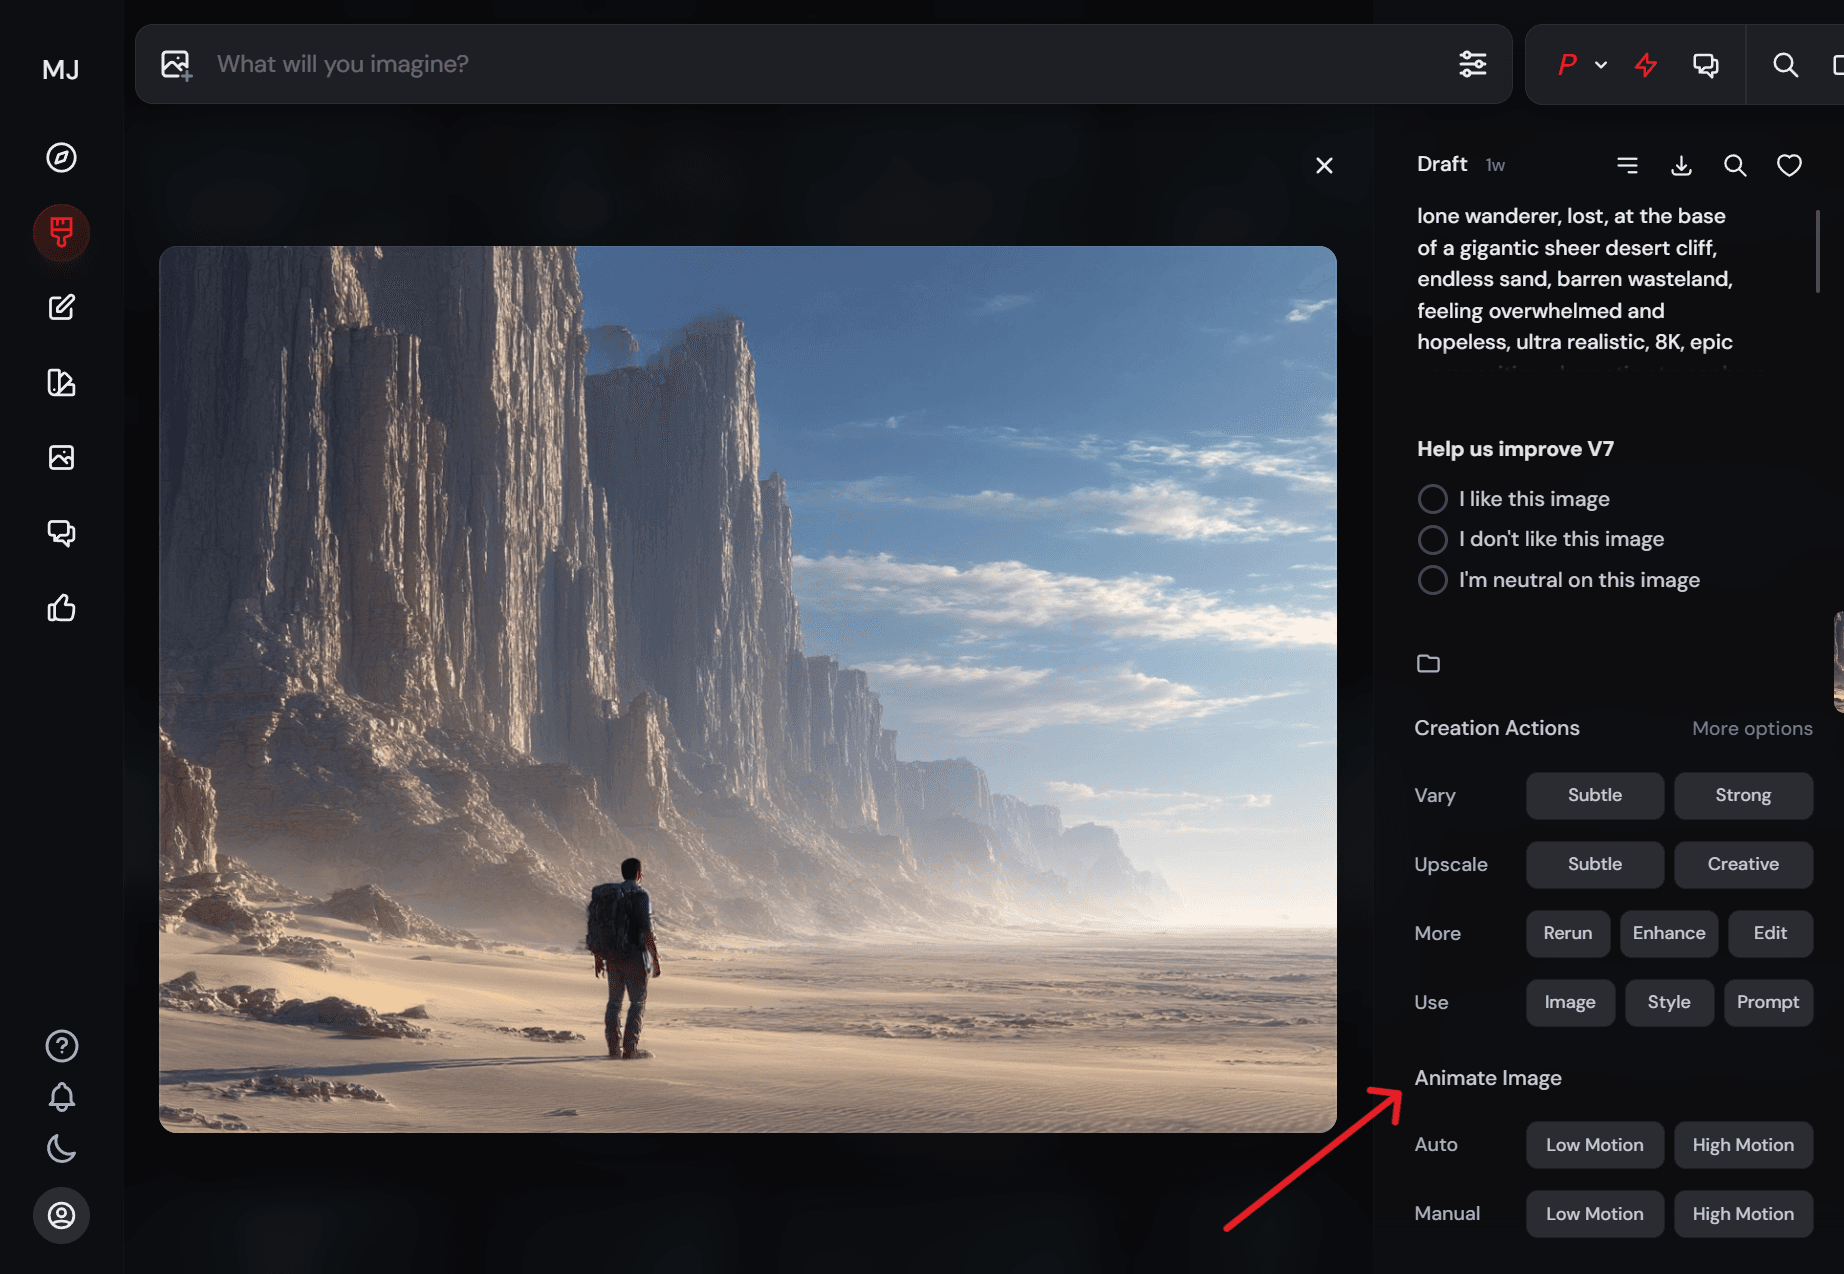Screen dimensions: 1844x1274
Task: Click the download image icon
Action: (1681, 166)
